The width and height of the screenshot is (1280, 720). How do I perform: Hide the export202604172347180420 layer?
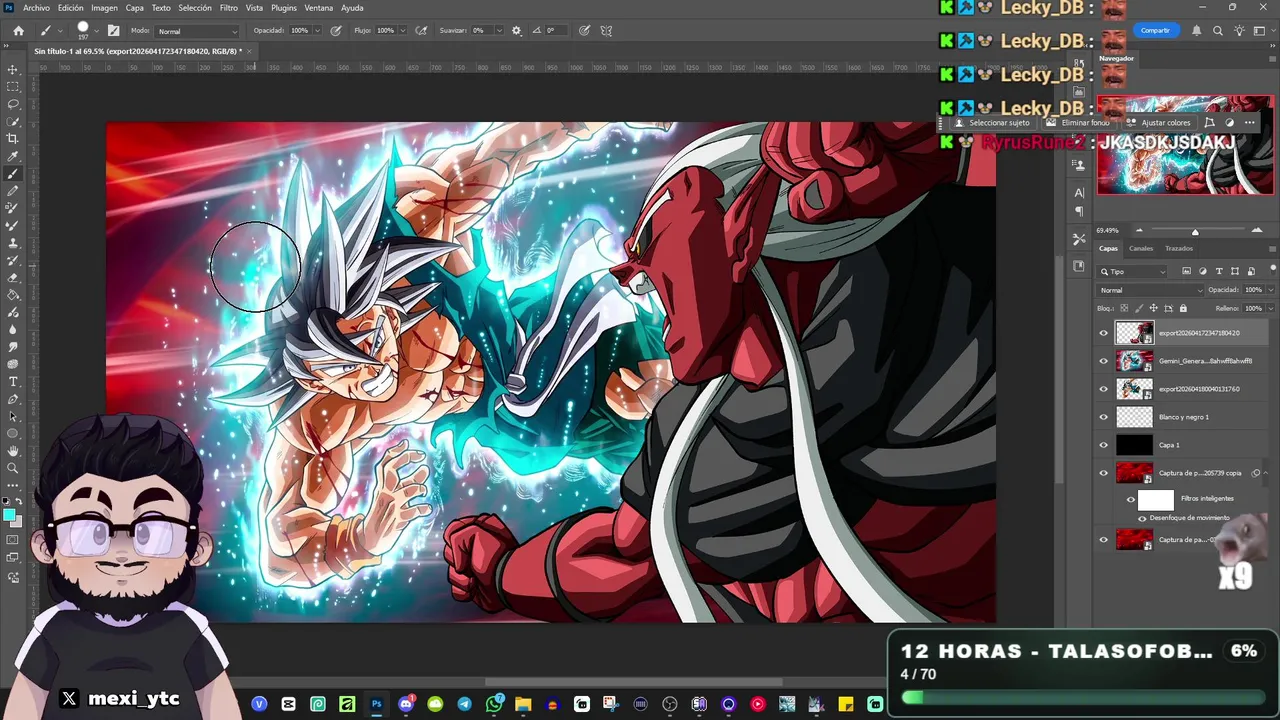pos(1104,333)
